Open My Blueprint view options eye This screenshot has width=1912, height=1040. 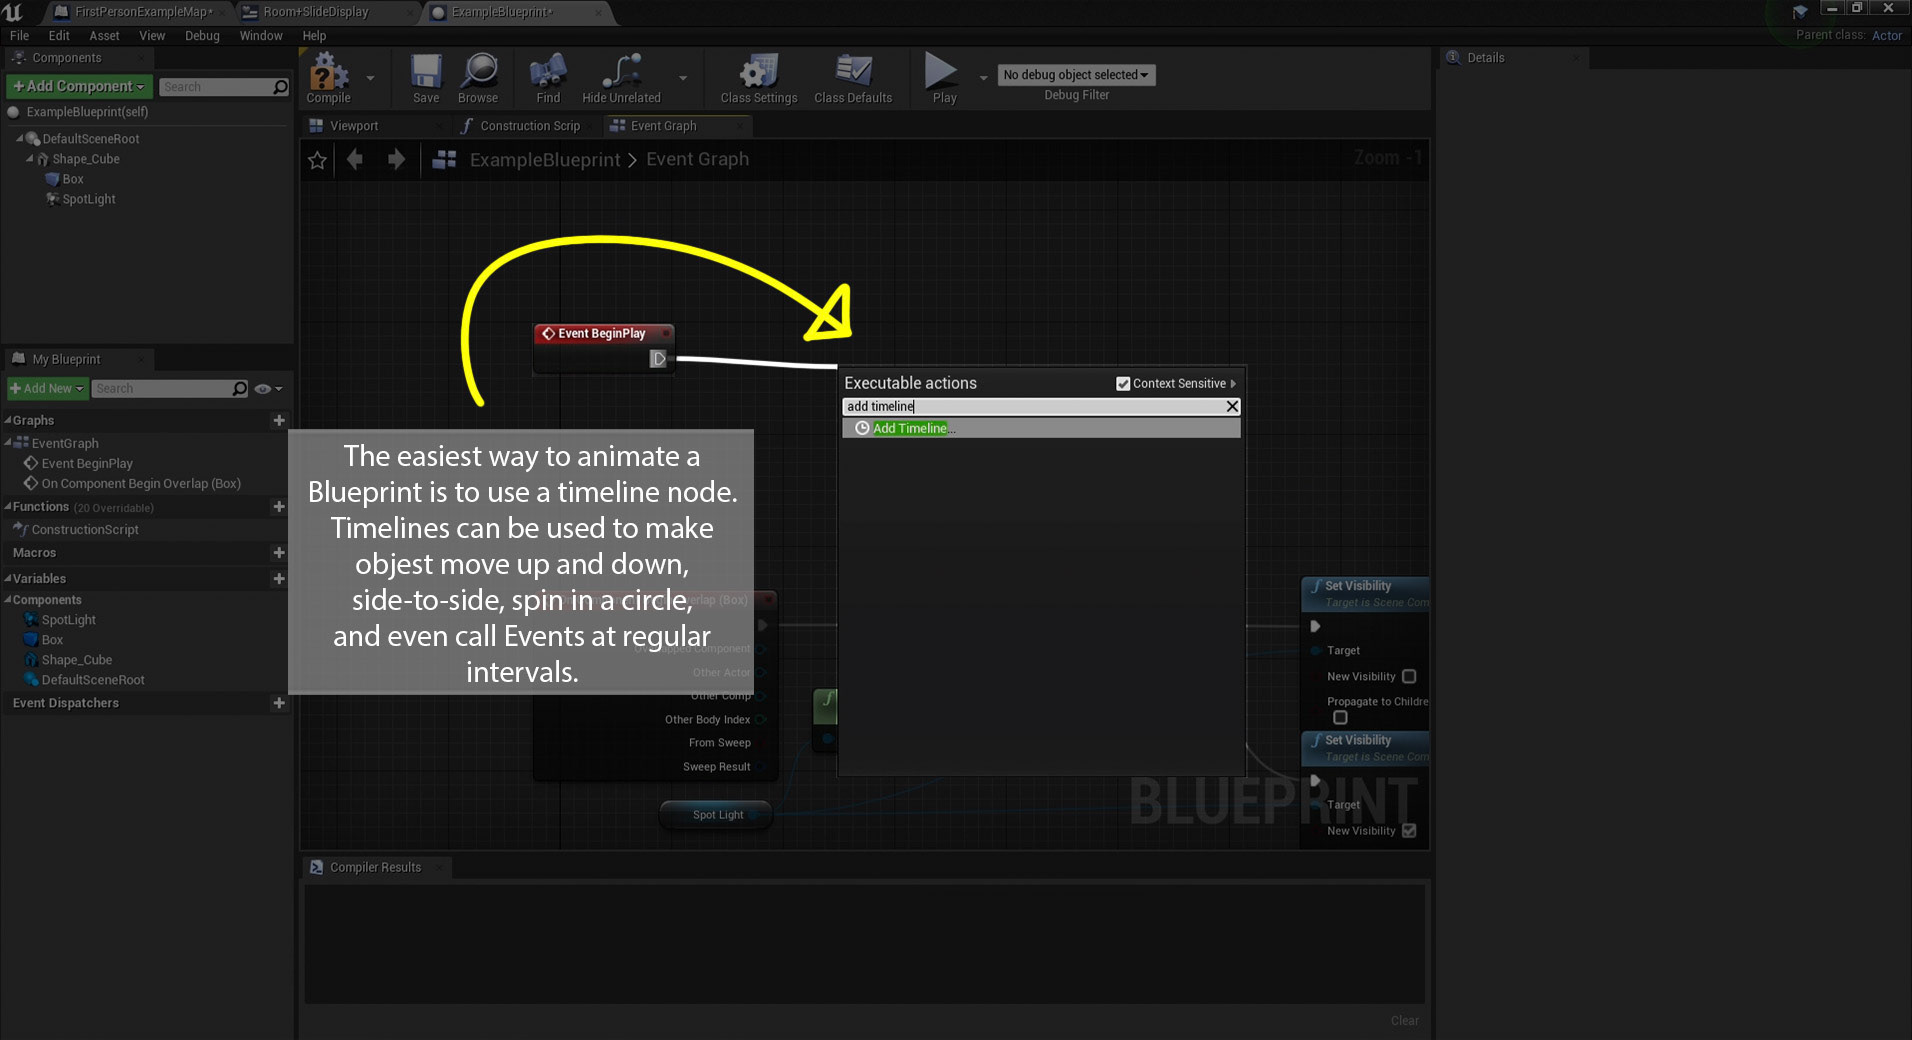click(268, 388)
